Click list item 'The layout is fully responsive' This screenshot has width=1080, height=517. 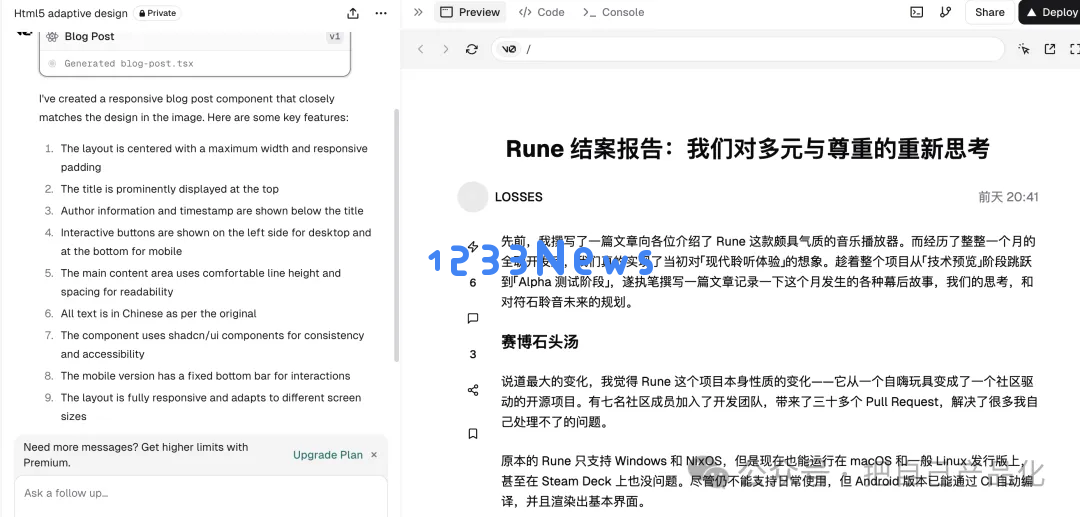[x=211, y=407]
